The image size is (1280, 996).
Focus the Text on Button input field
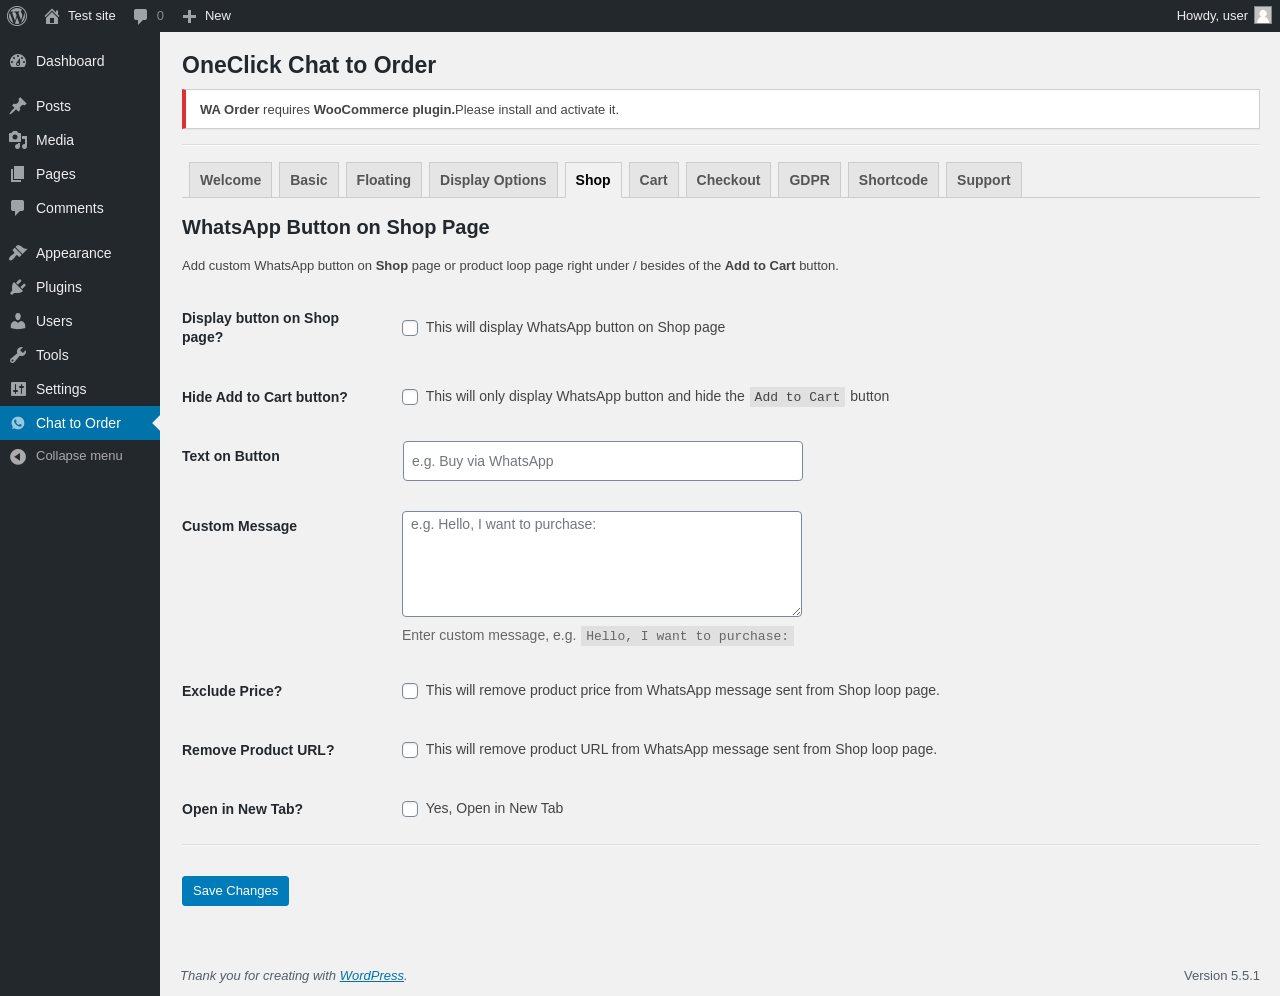(603, 461)
